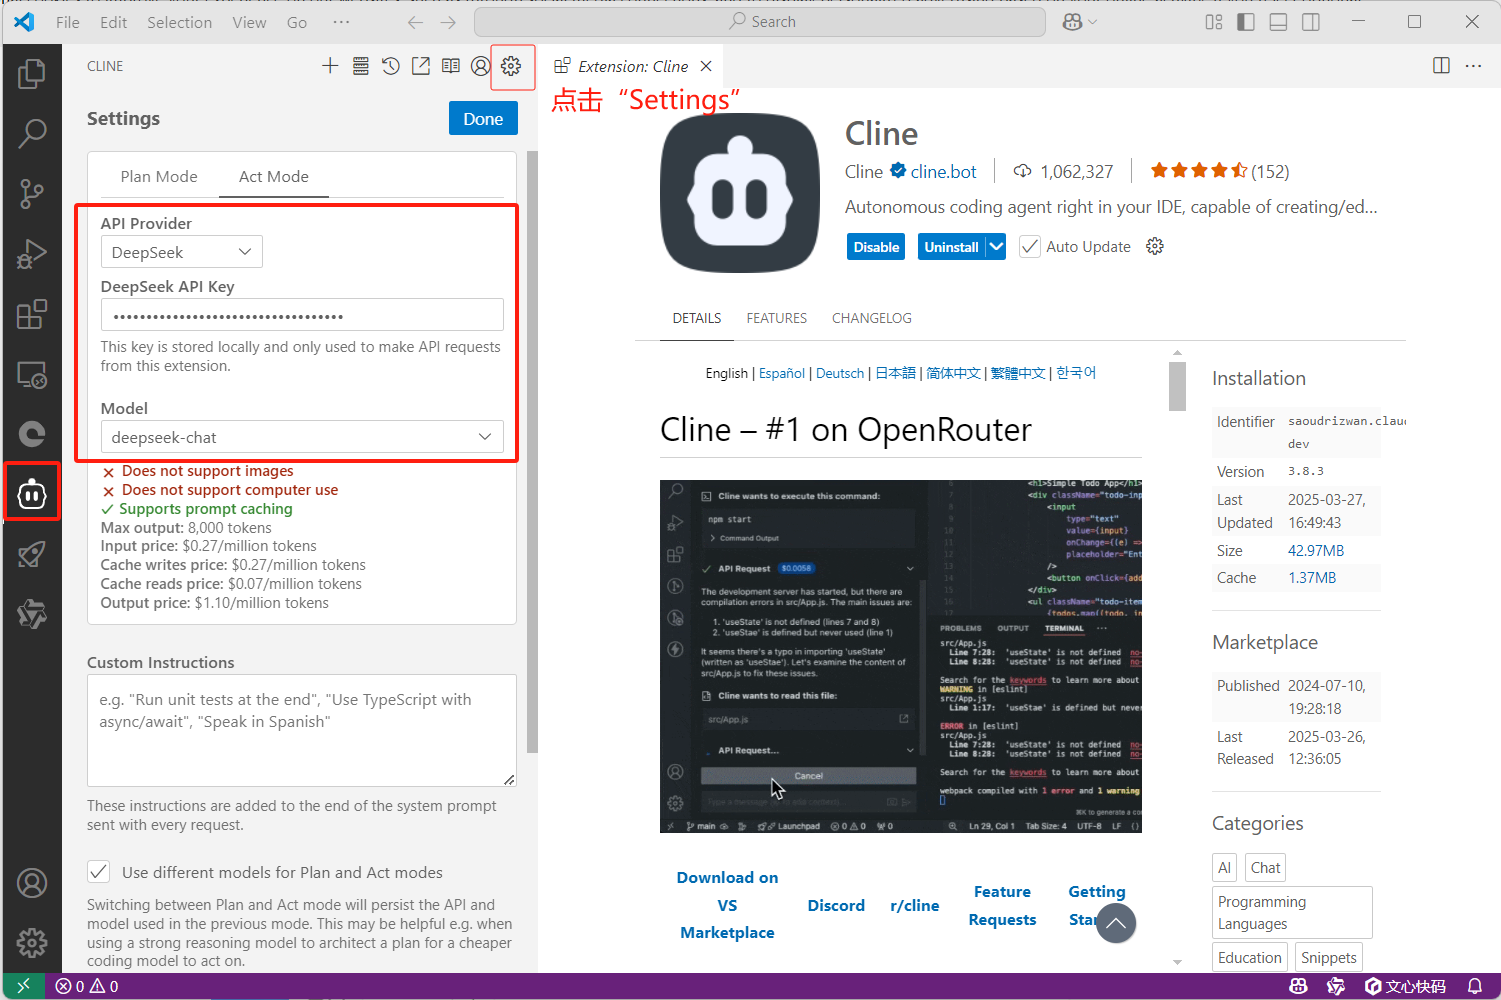Open the Edit menu

point(113,22)
